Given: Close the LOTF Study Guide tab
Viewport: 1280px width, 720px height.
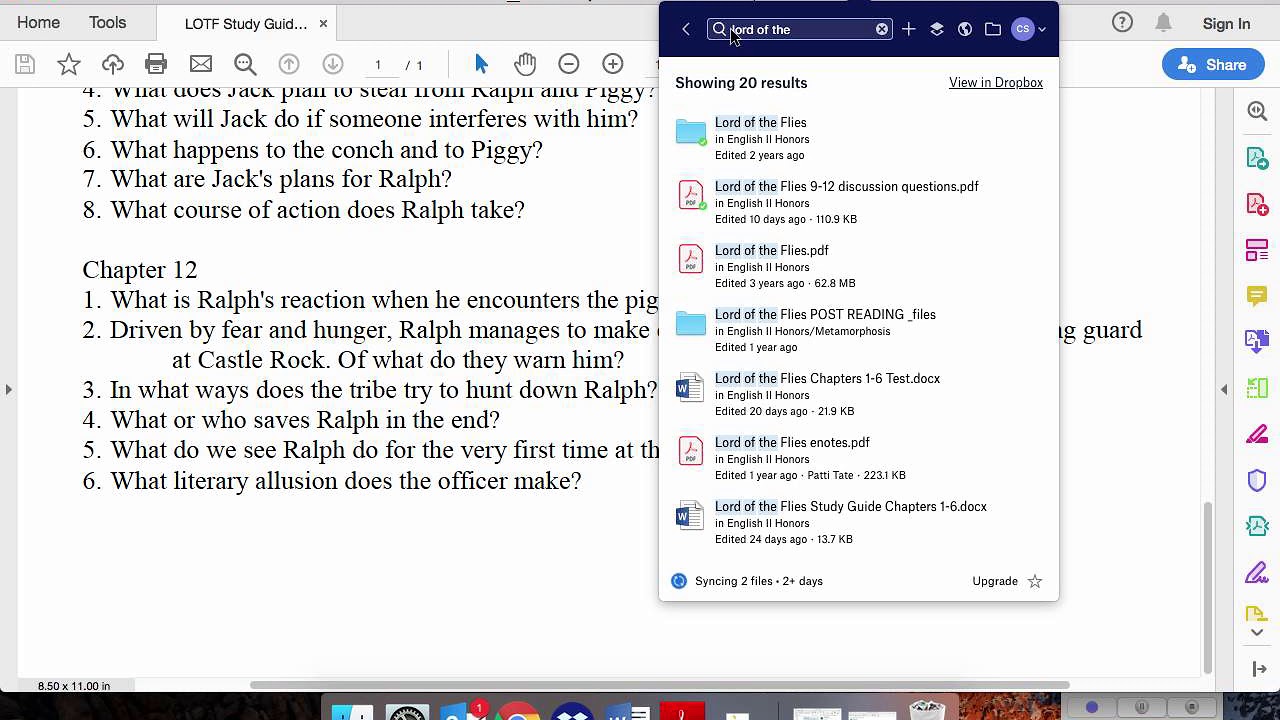Looking at the screenshot, I should pyautogui.click(x=323, y=24).
